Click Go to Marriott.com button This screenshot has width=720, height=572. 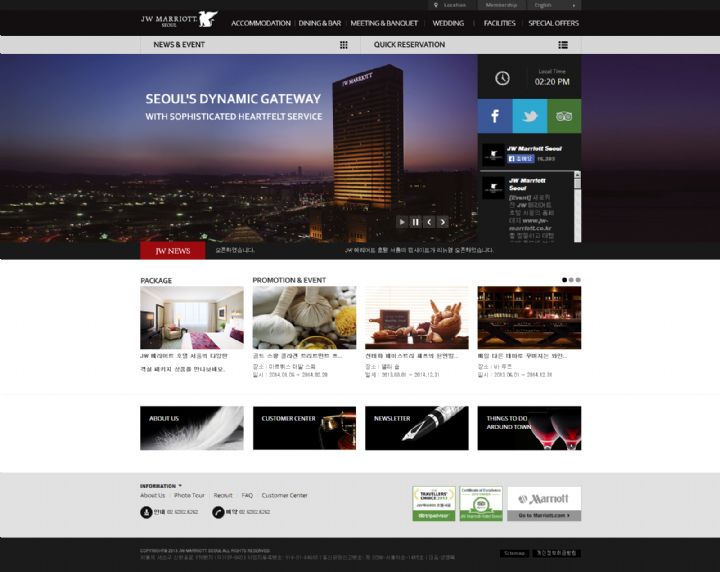pos(544,516)
